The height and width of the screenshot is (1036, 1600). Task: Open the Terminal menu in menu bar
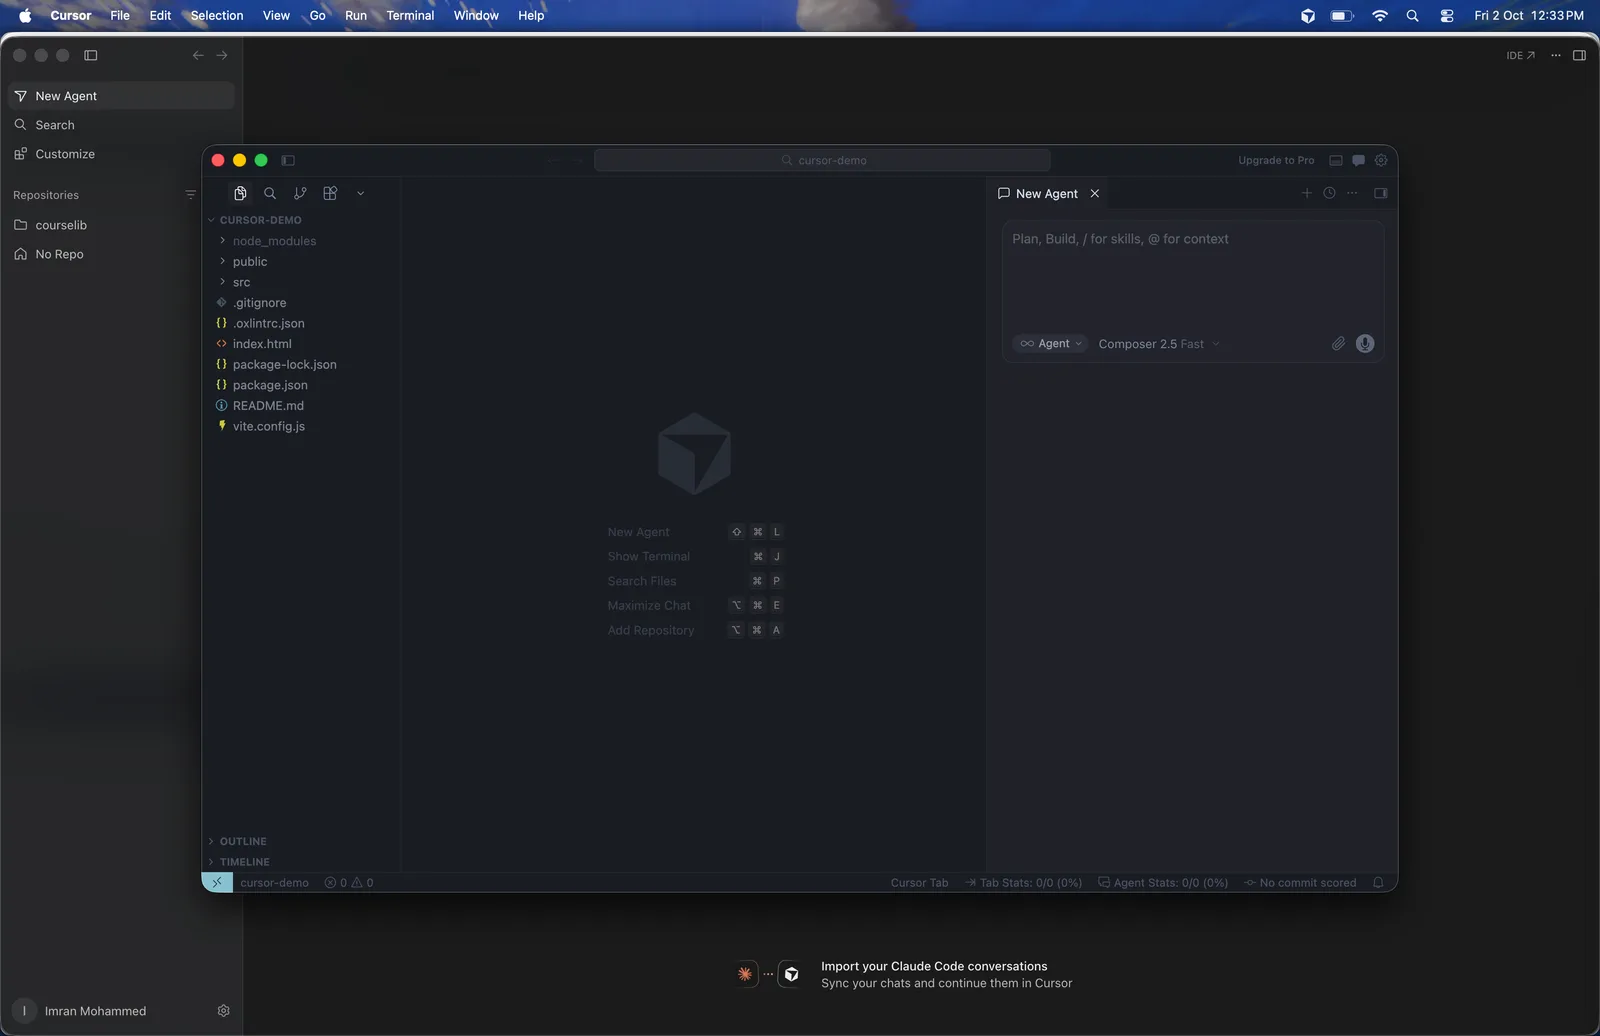point(410,15)
